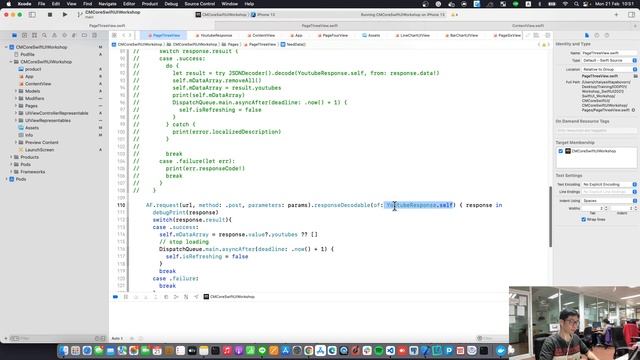Pause program execution in debug bar

click(126, 297)
